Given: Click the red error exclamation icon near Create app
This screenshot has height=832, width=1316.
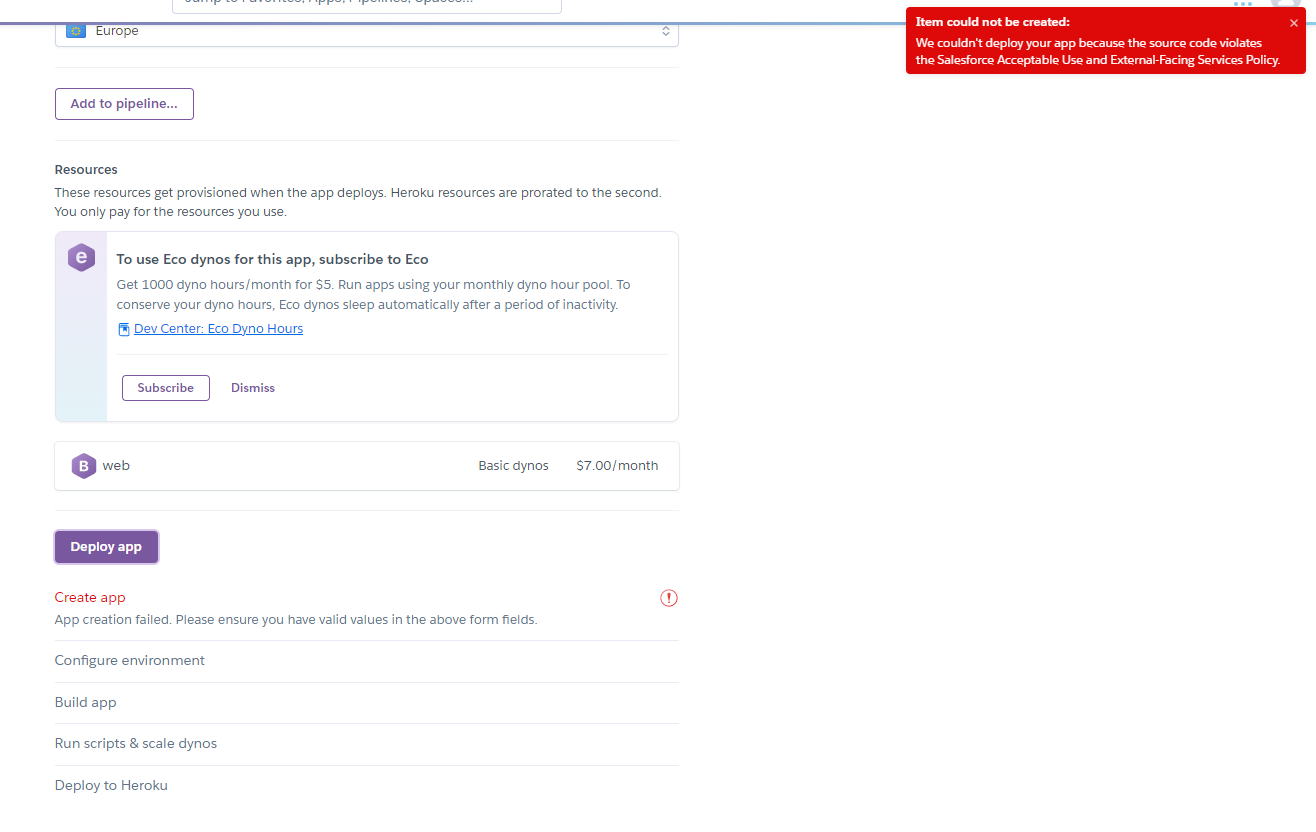Looking at the screenshot, I should point(668,597).
